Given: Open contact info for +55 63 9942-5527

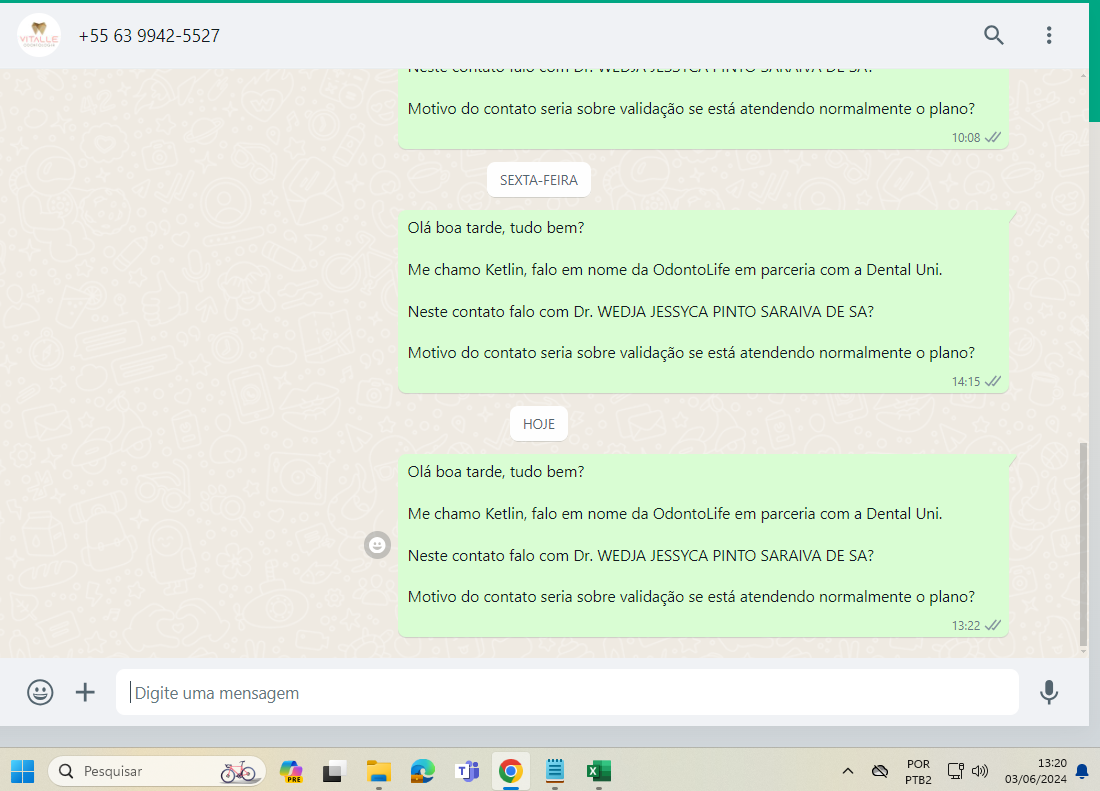Looking at the screenshot, I should [x=149, y=36].
